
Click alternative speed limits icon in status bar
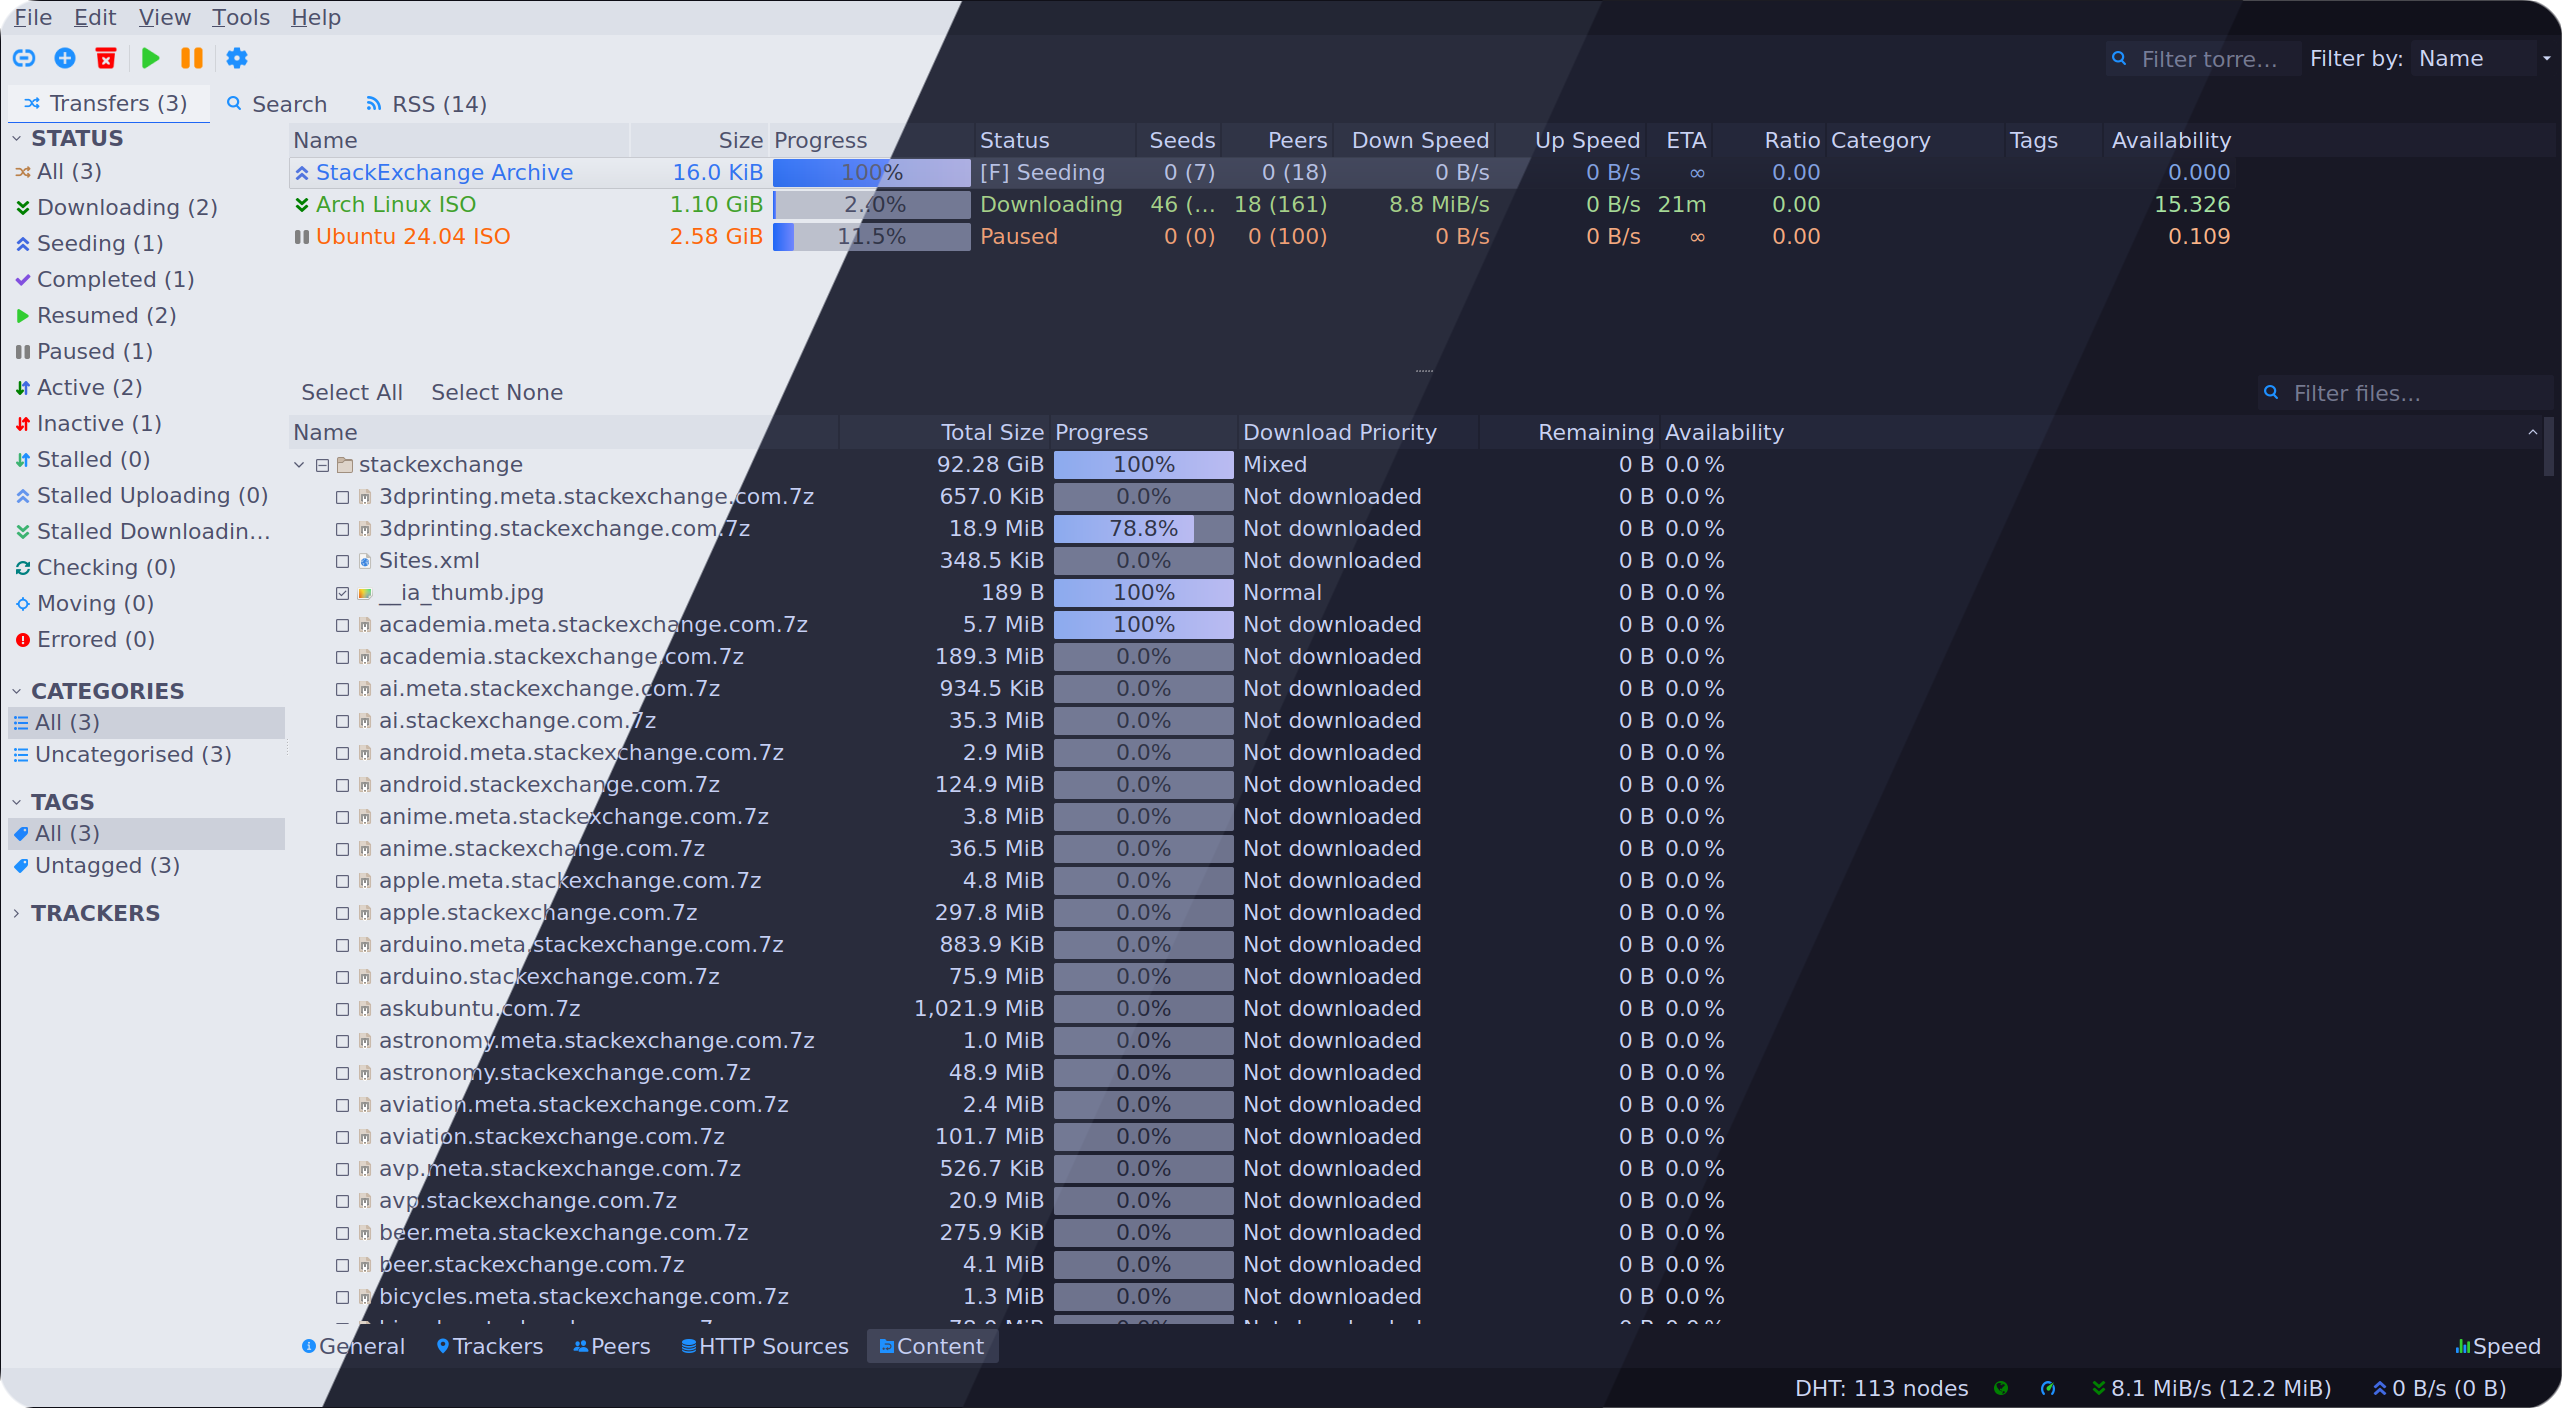[x=2048, y=1388]
